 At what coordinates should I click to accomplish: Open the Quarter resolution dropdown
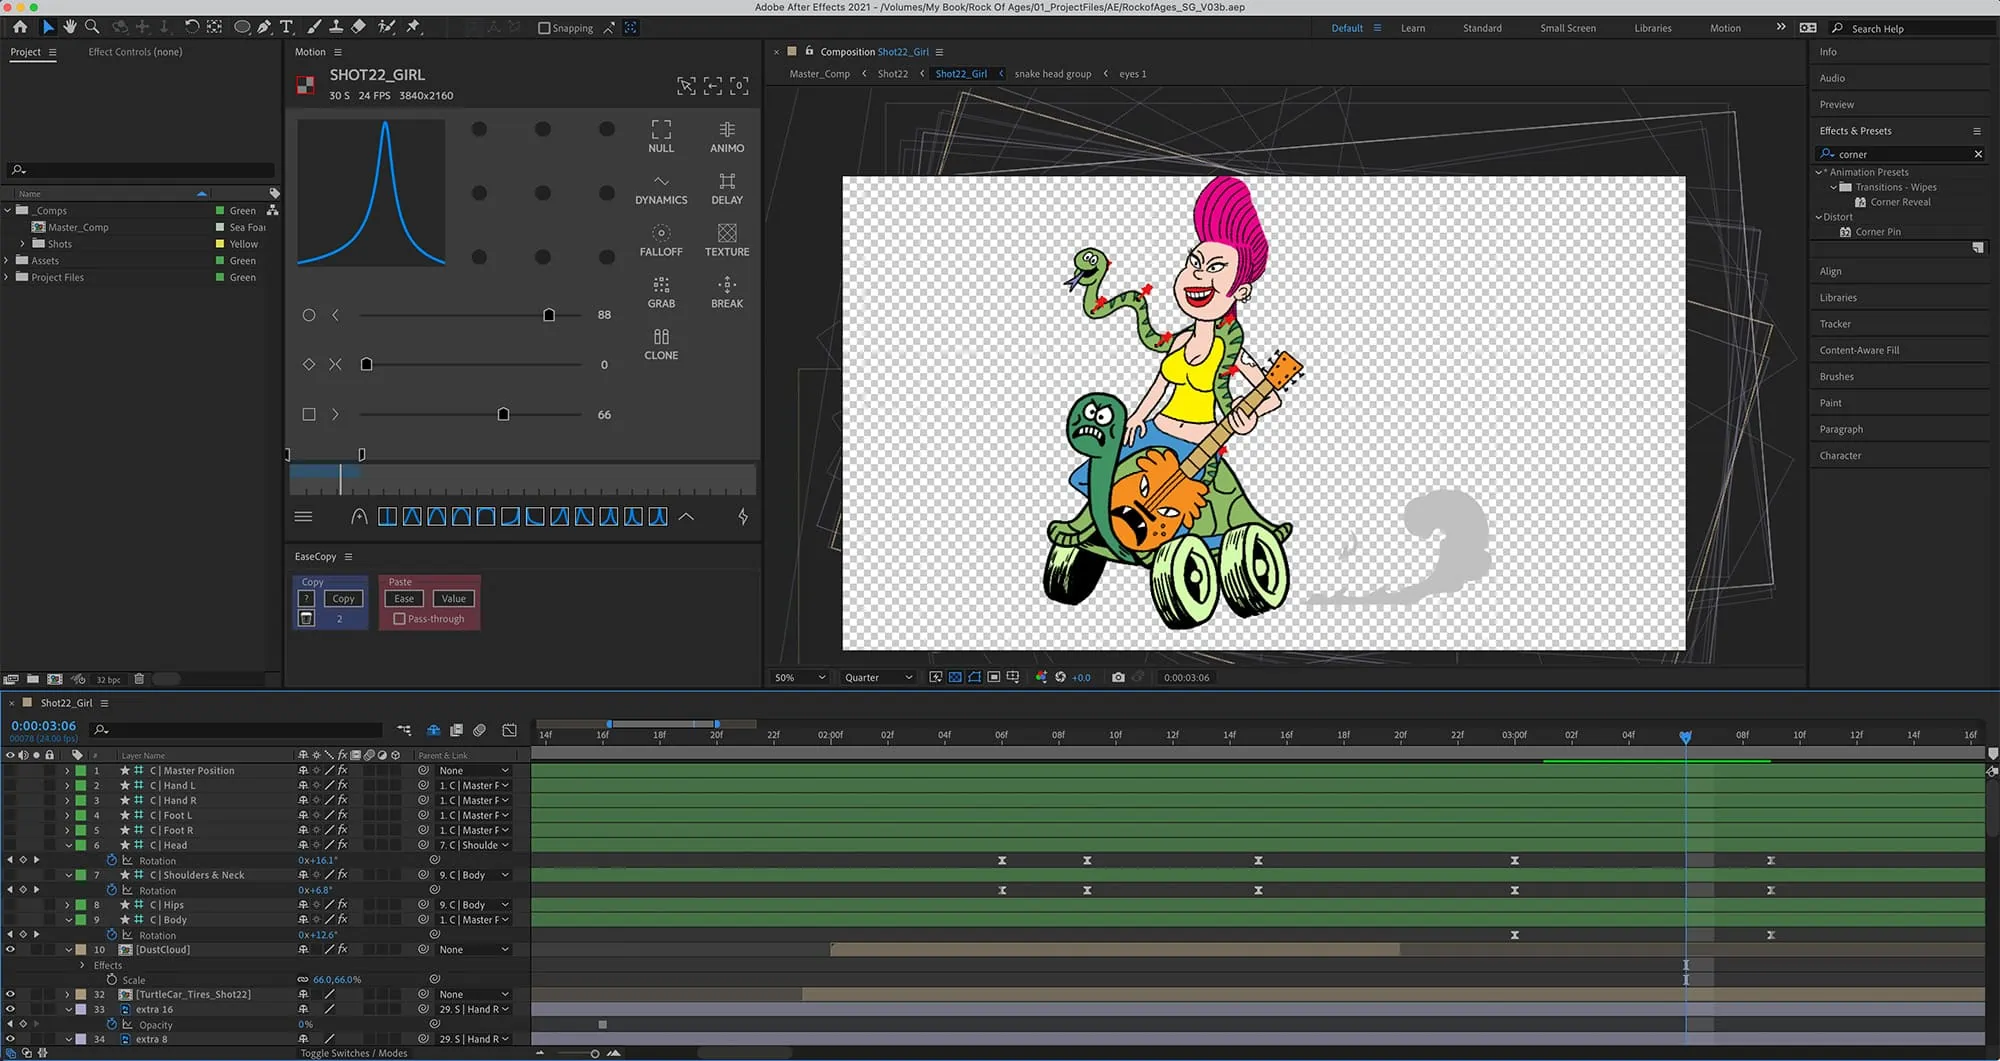click(x=878, y=677)
